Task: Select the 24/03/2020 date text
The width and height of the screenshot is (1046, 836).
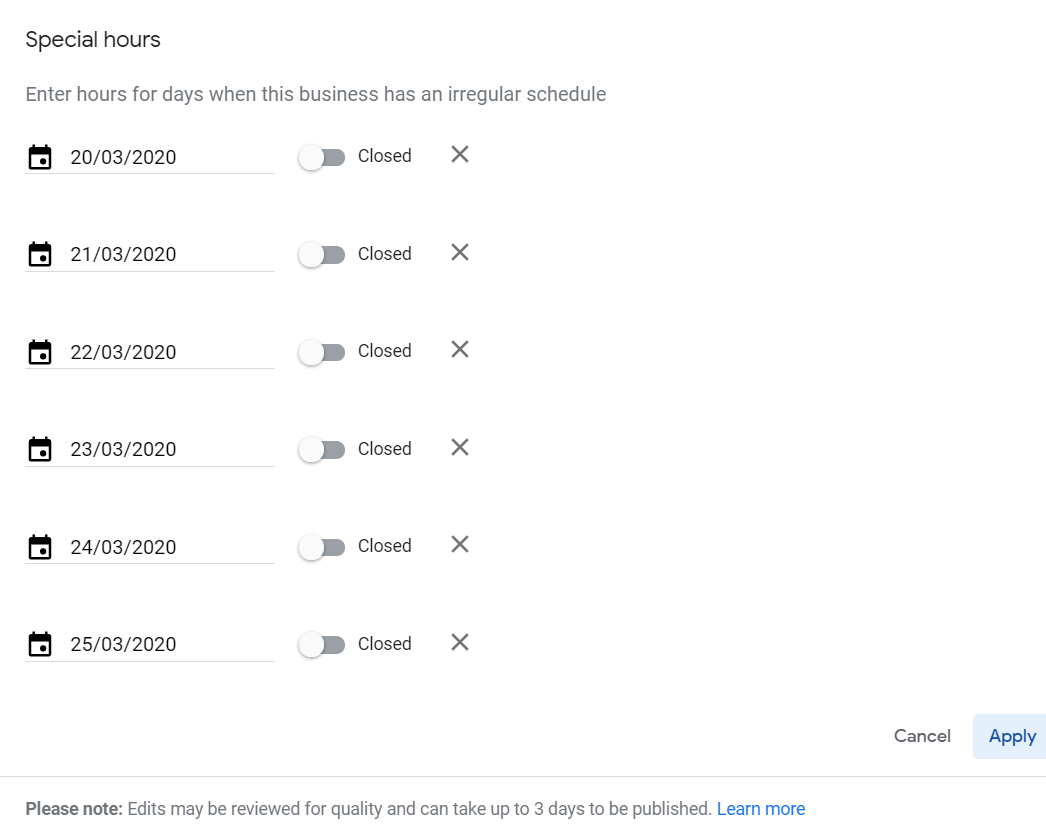Action: click(x=123, y=547)
